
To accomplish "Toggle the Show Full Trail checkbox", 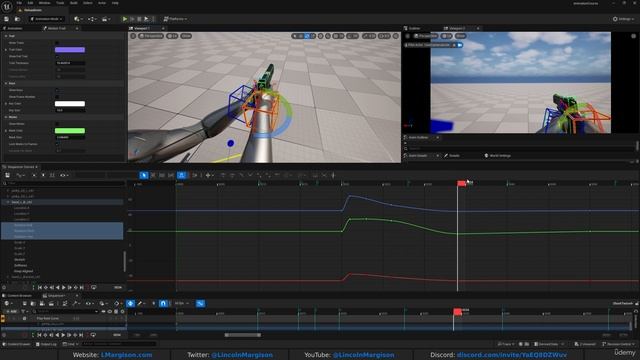I will [x=57, y=56].
